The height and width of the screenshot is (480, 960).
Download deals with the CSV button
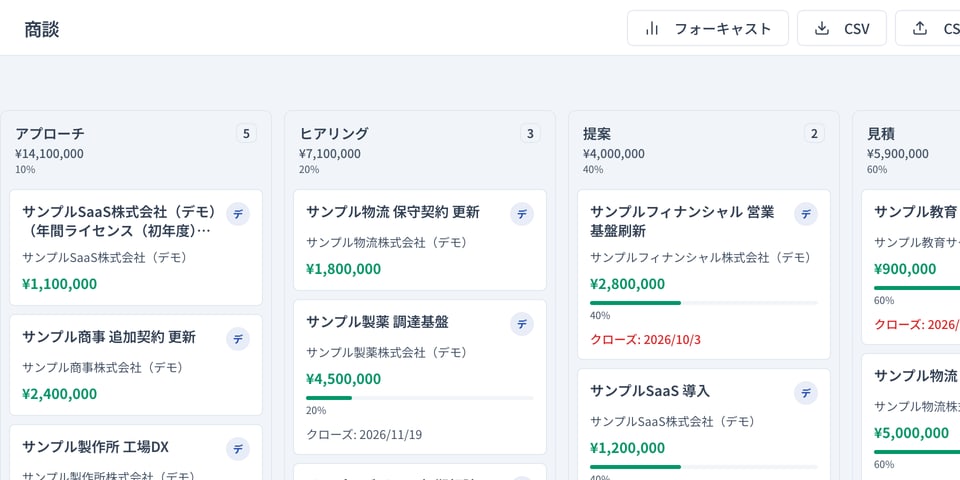click(842, 28)
